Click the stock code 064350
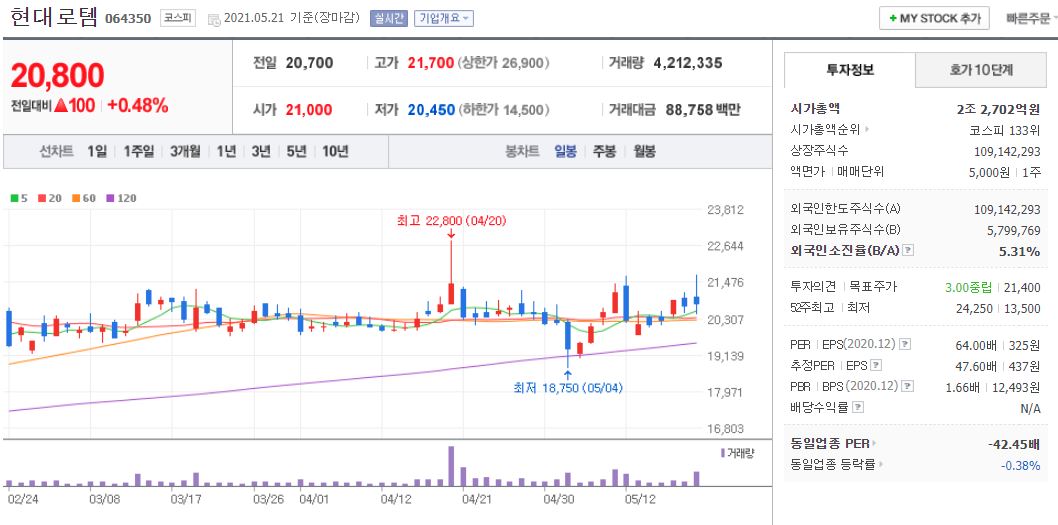Screen dimensions: 1058x525 point(128,19)
